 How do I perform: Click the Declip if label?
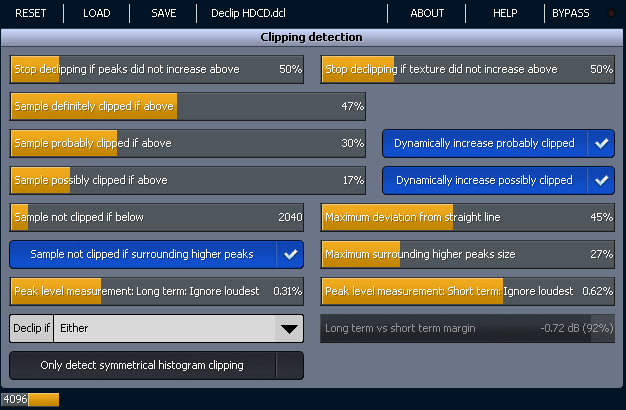[32, 328]
